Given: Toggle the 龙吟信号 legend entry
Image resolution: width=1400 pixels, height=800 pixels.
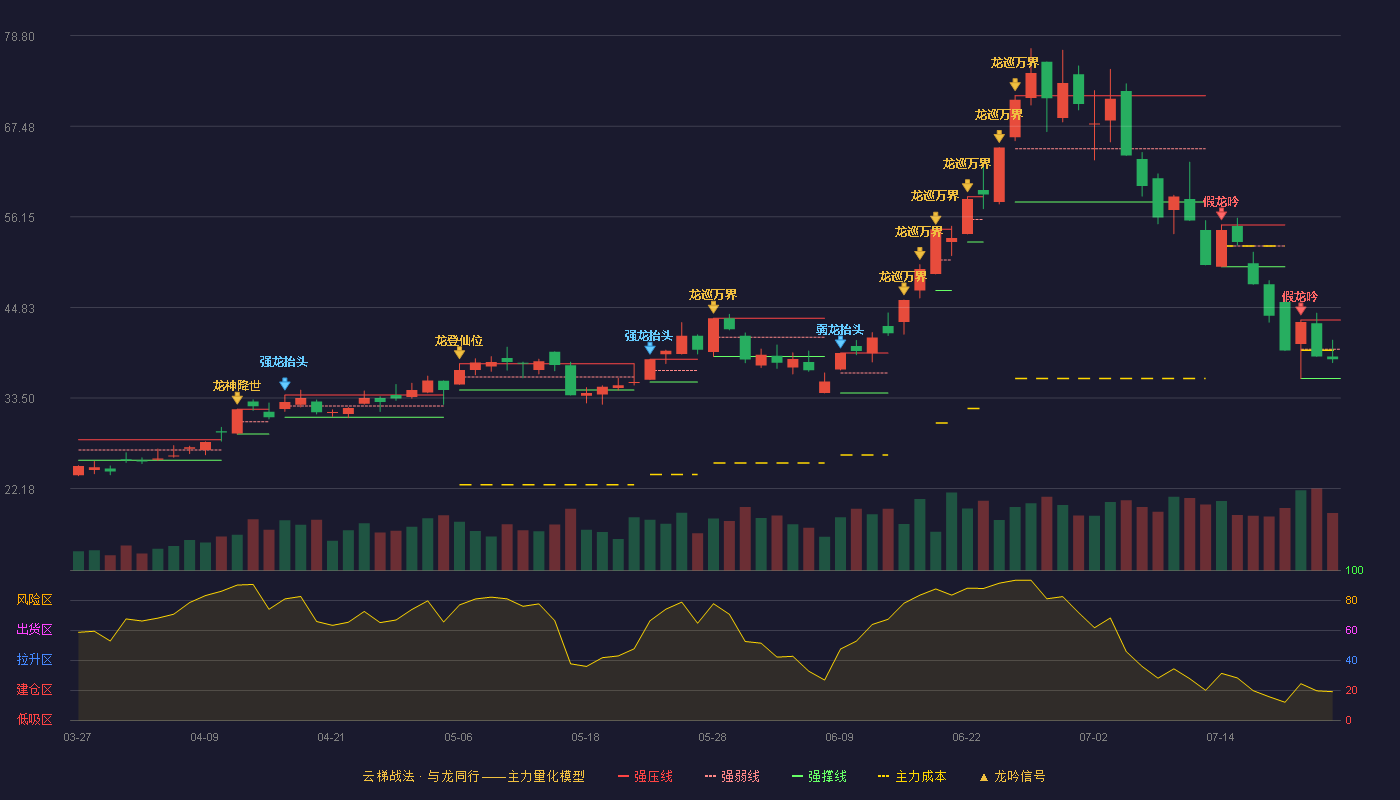Looking at the screenshot, I should (x=1011, y=776).
